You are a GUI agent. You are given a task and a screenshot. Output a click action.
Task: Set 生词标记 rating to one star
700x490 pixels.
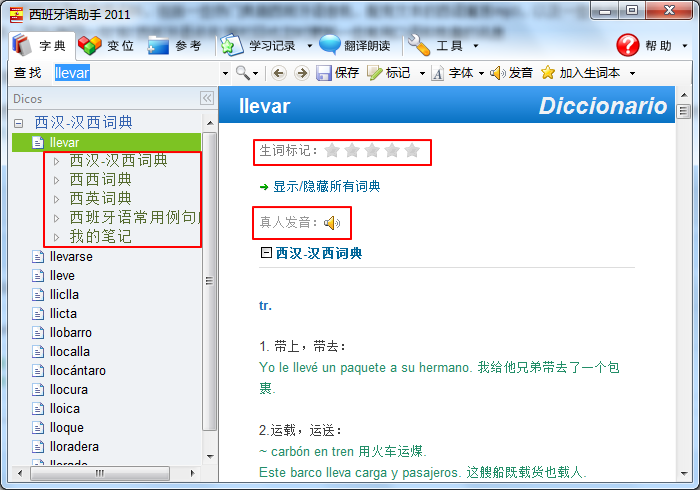pyautogui.click(x=332, y=150)
